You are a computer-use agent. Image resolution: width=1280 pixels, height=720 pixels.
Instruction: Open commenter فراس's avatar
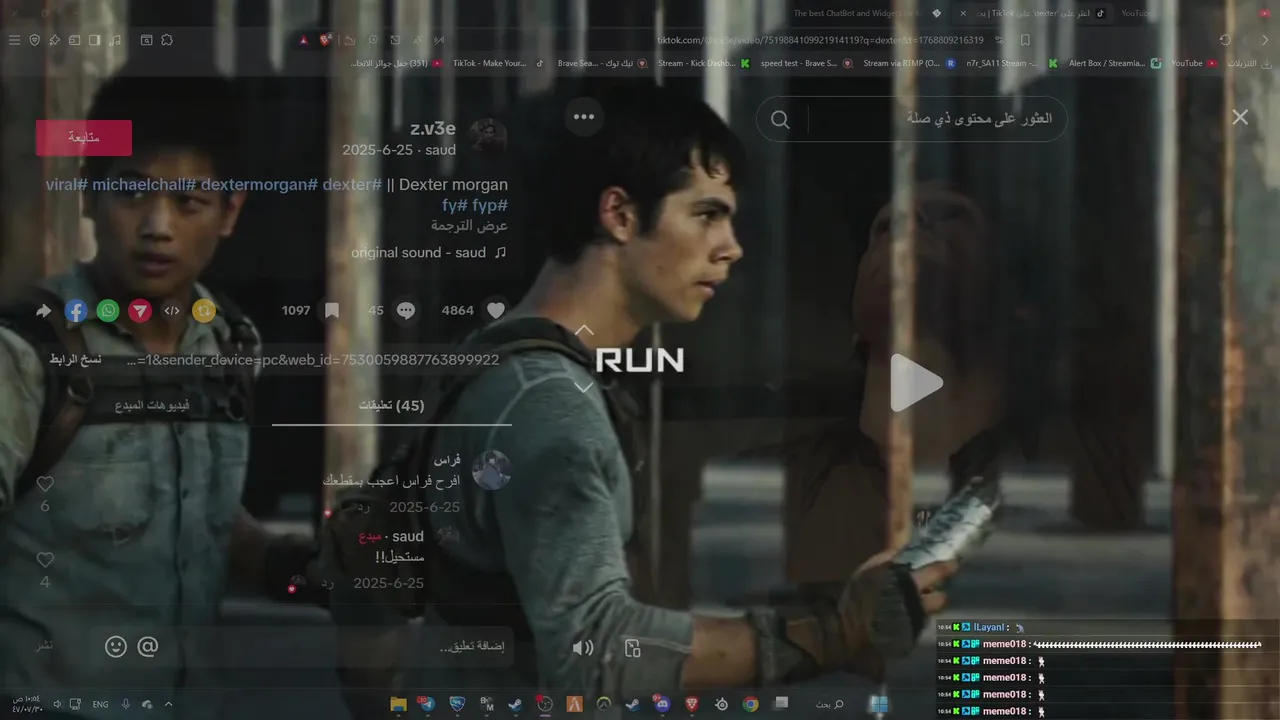pyautogui.click(x=491, y=470)
